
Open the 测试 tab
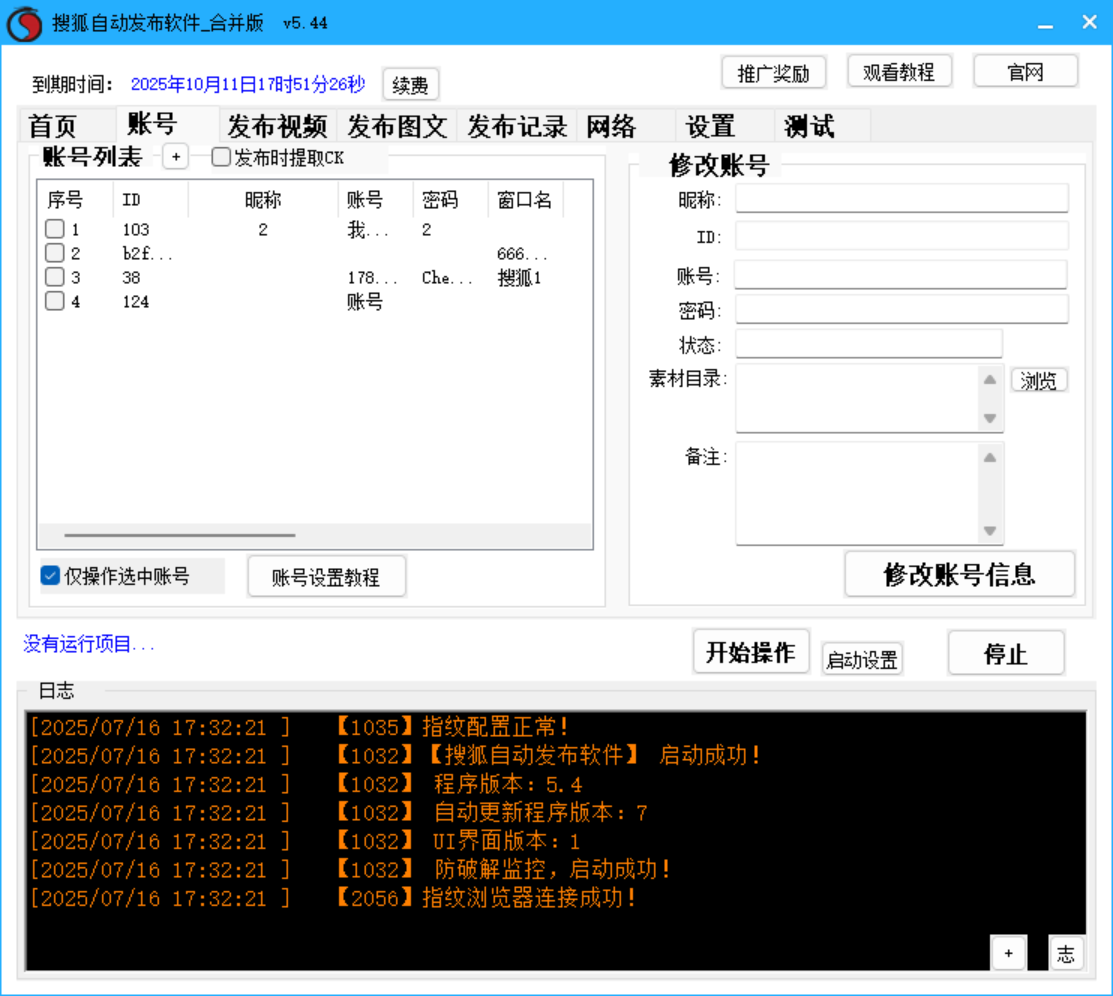click(x=822, y=126)
